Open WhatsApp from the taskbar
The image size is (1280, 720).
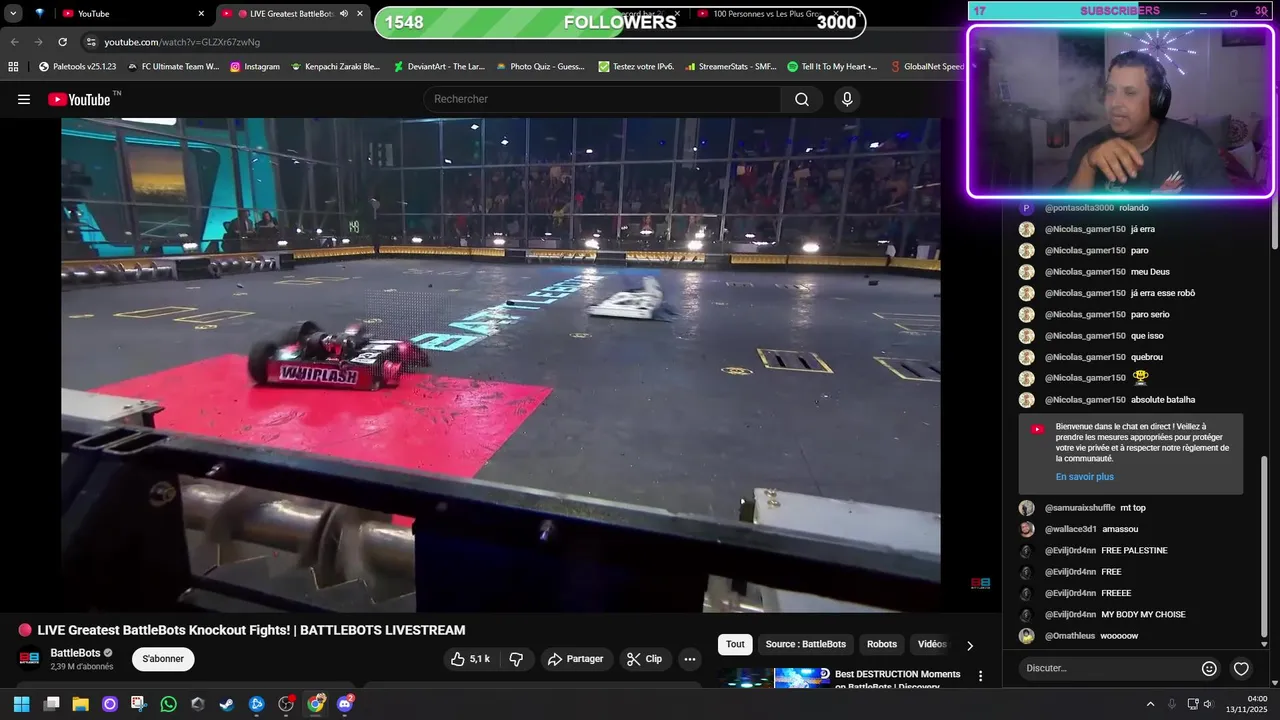click(168, 704)
